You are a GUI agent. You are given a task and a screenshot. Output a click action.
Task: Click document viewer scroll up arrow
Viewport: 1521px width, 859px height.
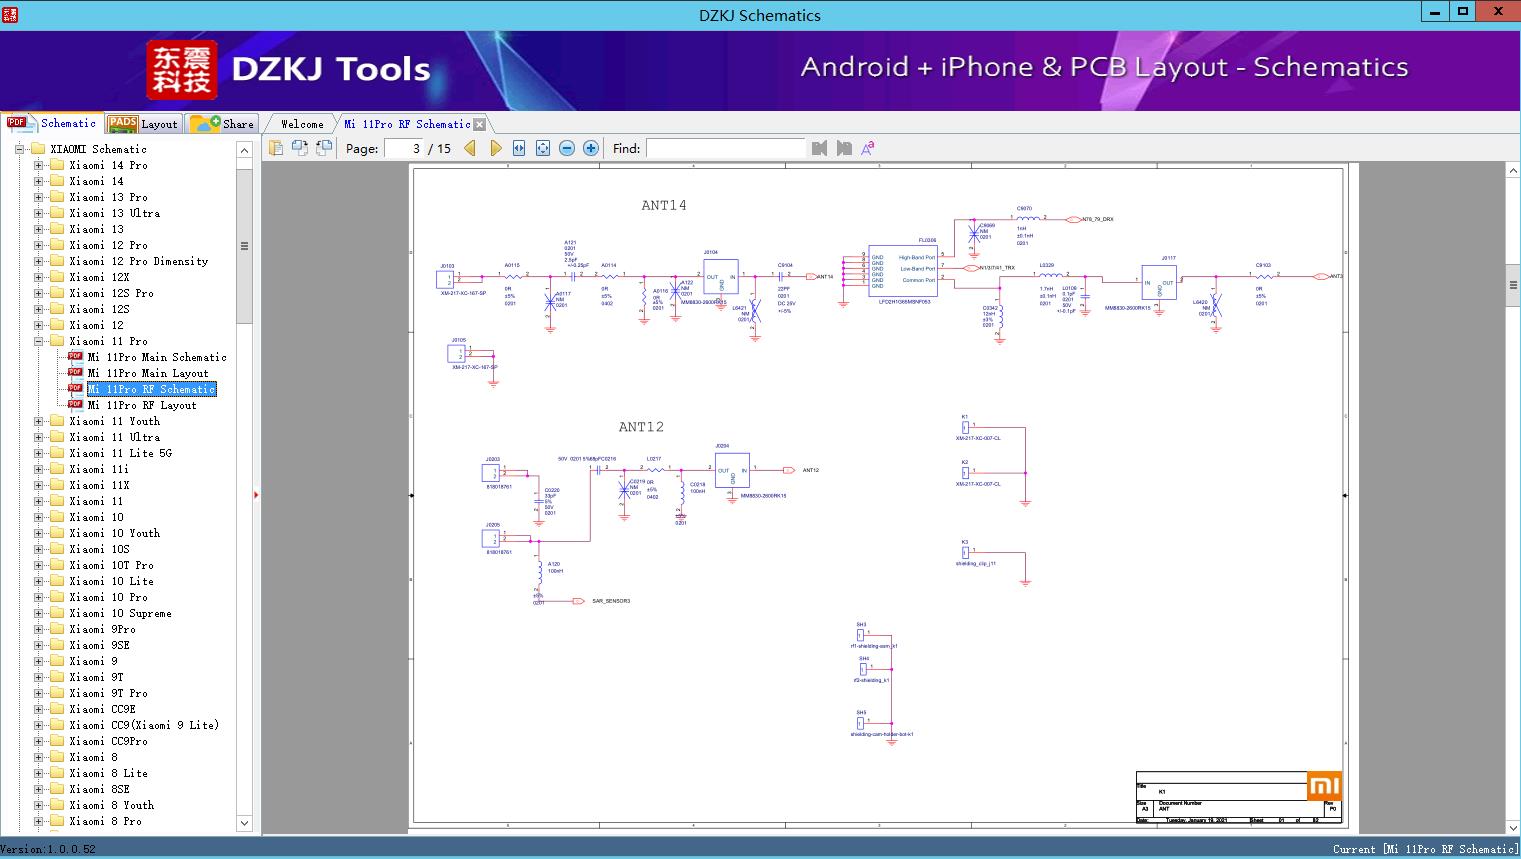(x=1513, y=171)
